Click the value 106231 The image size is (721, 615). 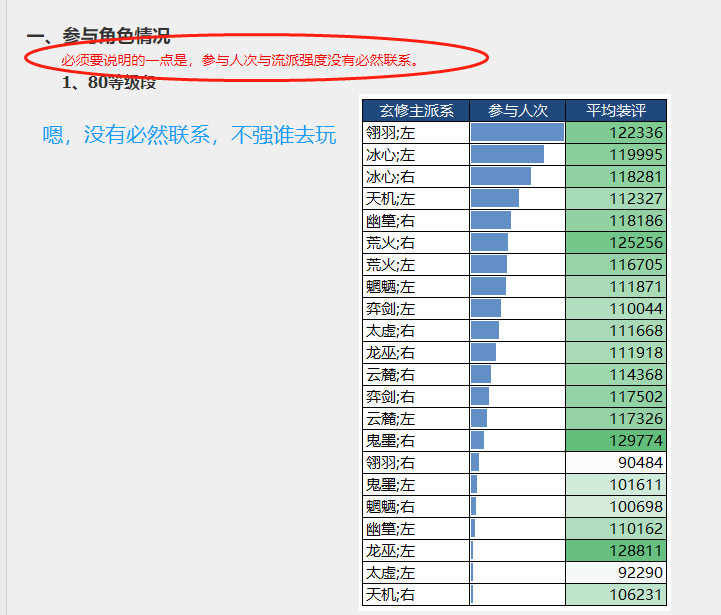636,595
